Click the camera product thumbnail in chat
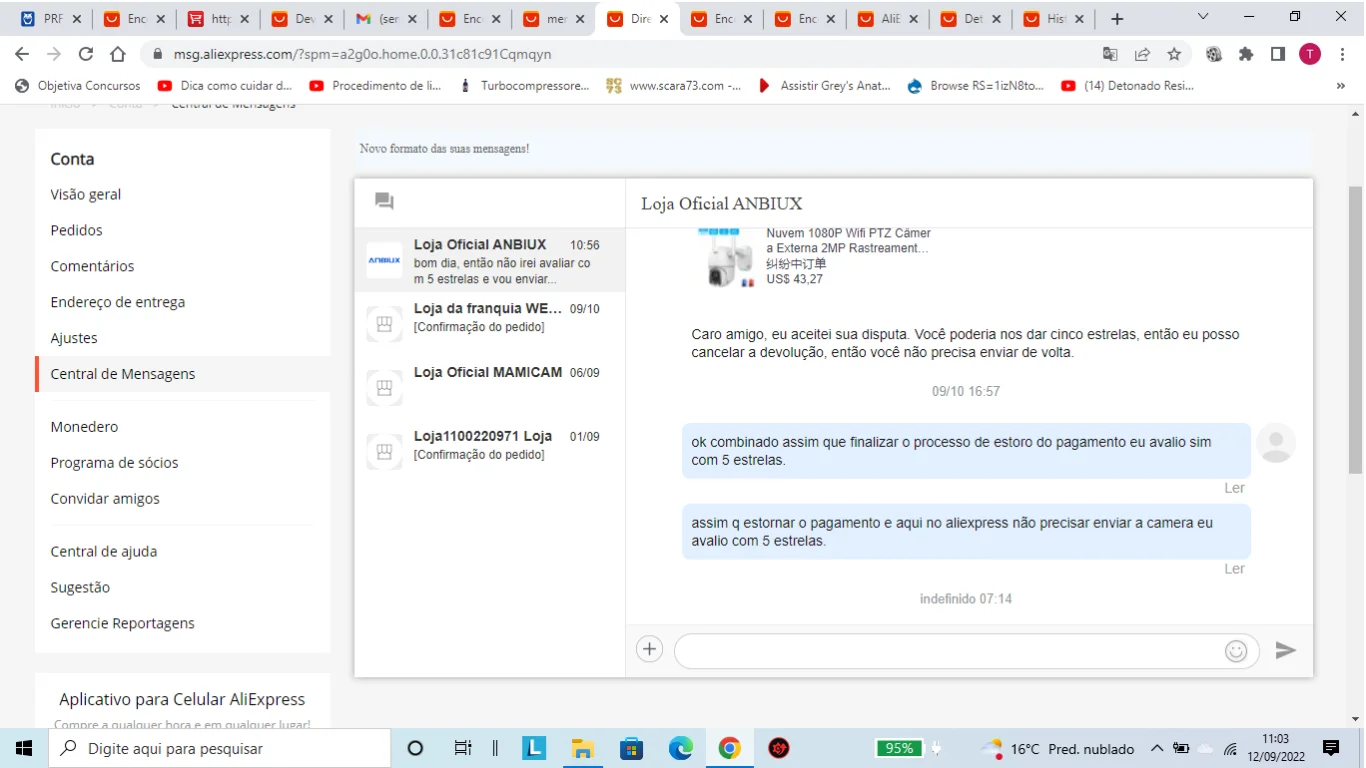 (726, 259)
